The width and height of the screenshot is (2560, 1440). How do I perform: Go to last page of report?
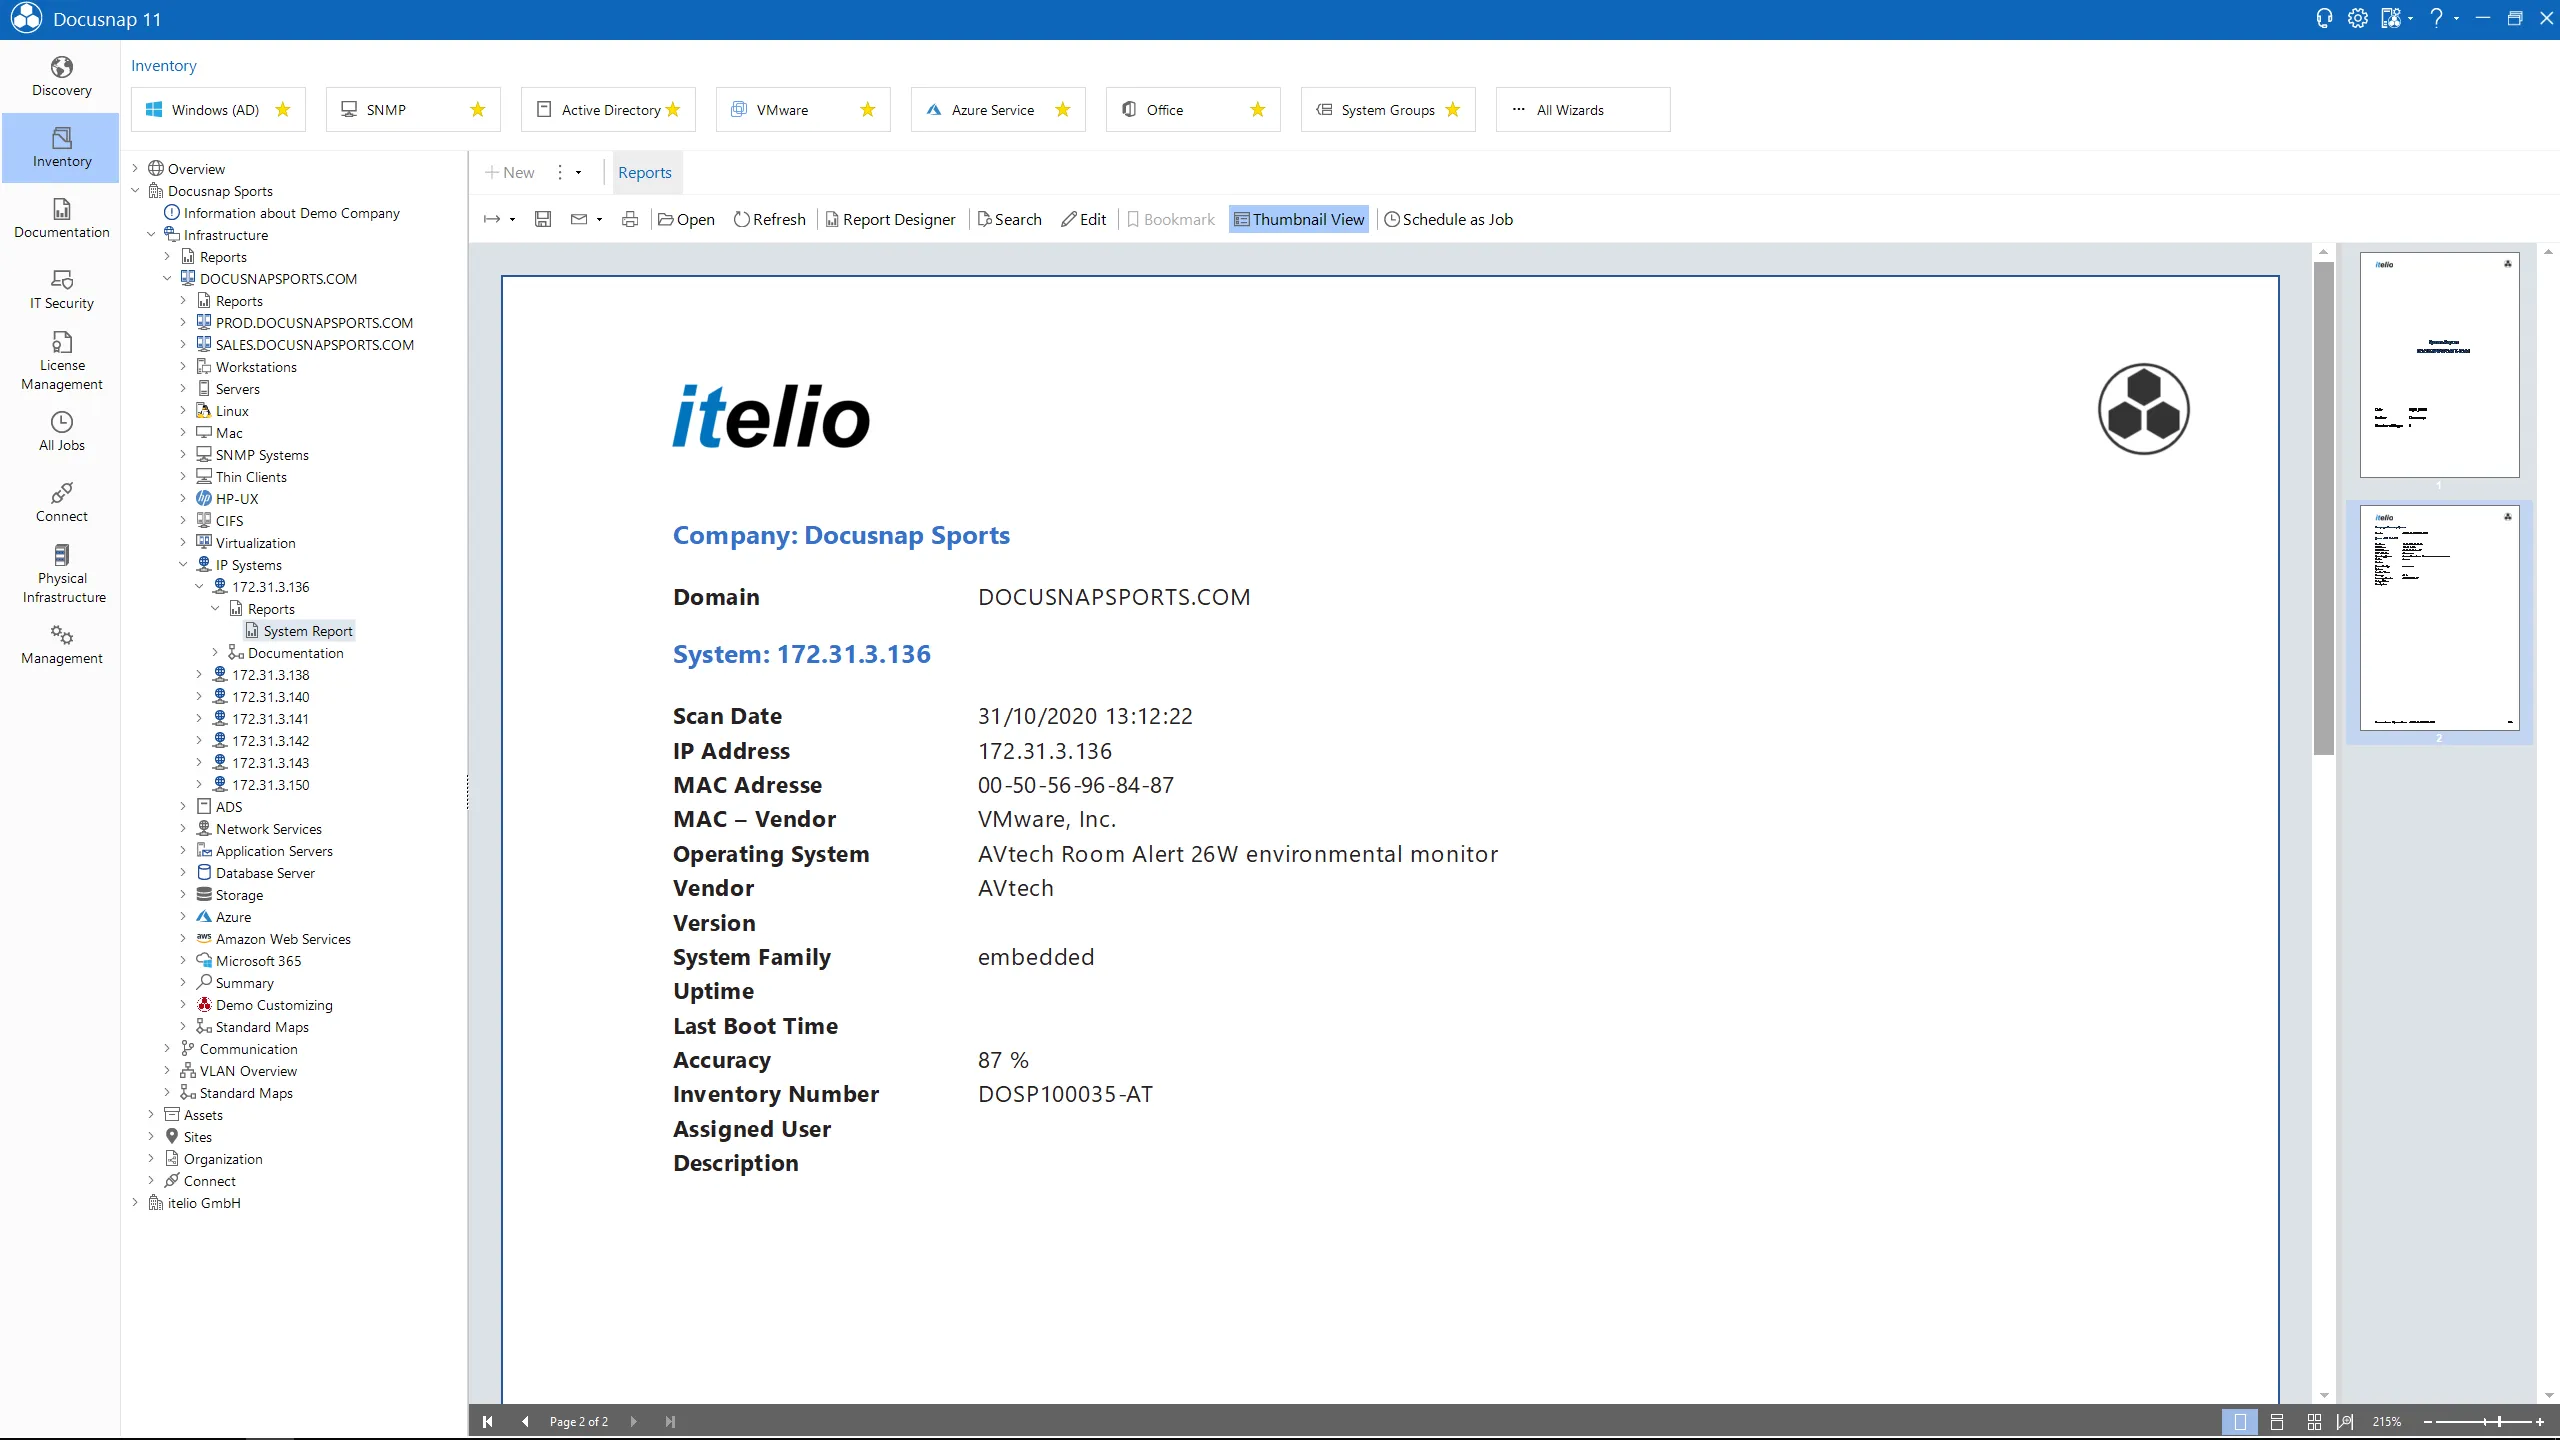point(670,1421)
